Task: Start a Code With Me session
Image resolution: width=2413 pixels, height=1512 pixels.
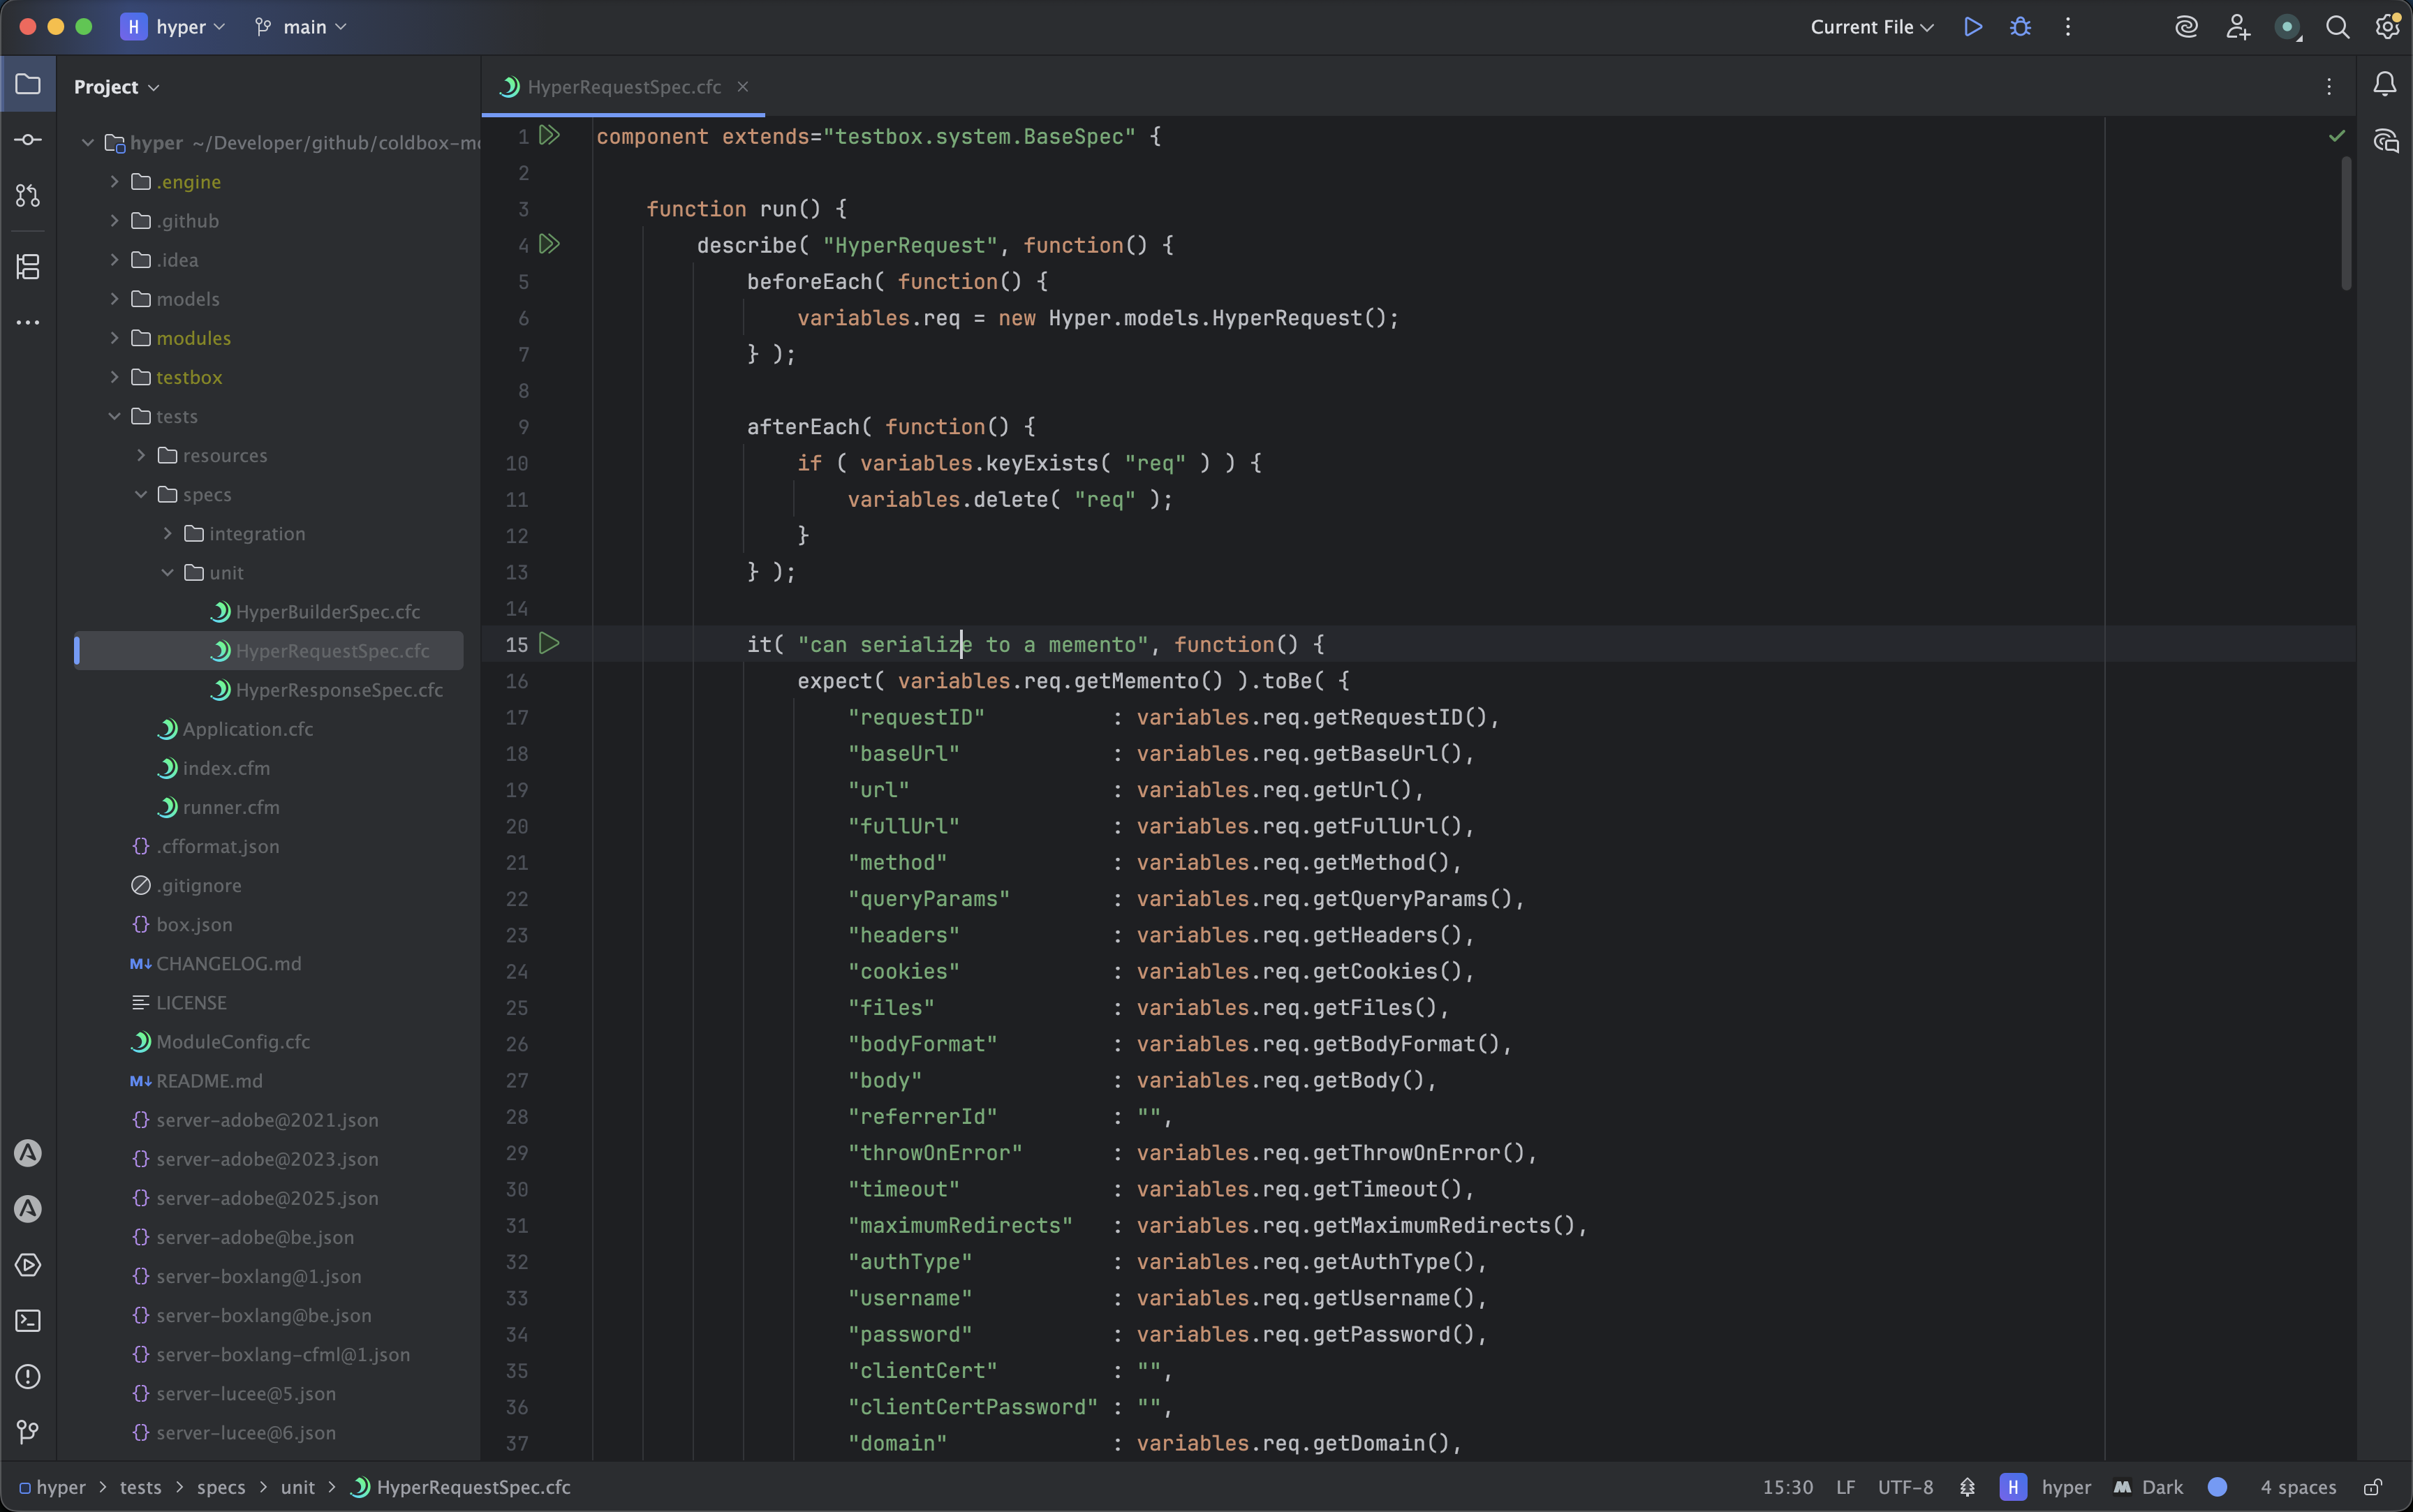Action: [2238, 27]
